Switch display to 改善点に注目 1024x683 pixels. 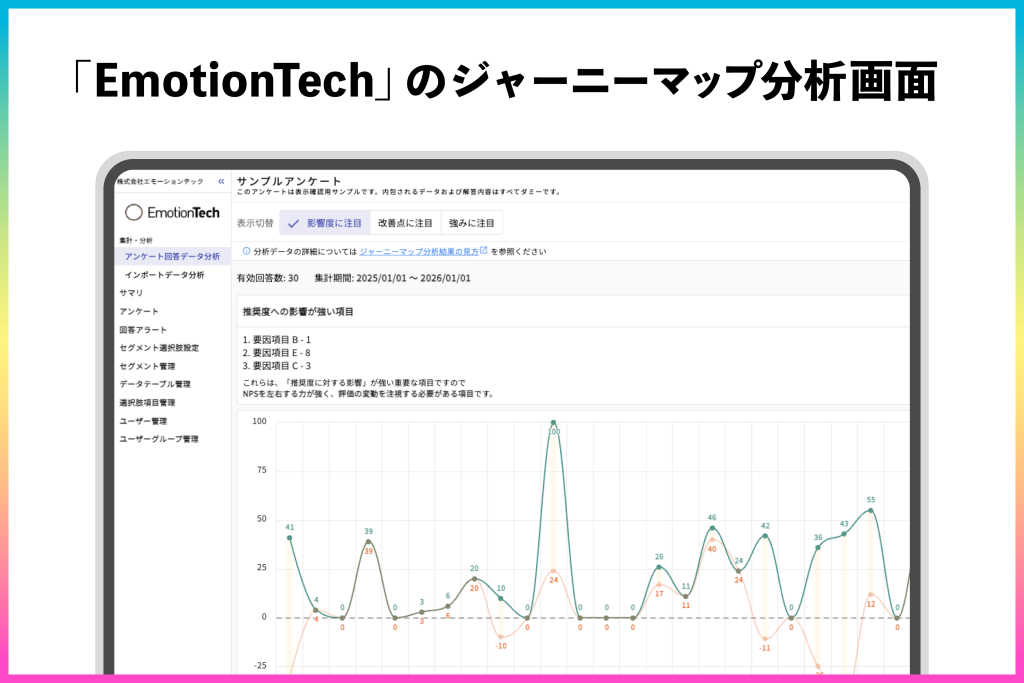click(x=405, y=223)
